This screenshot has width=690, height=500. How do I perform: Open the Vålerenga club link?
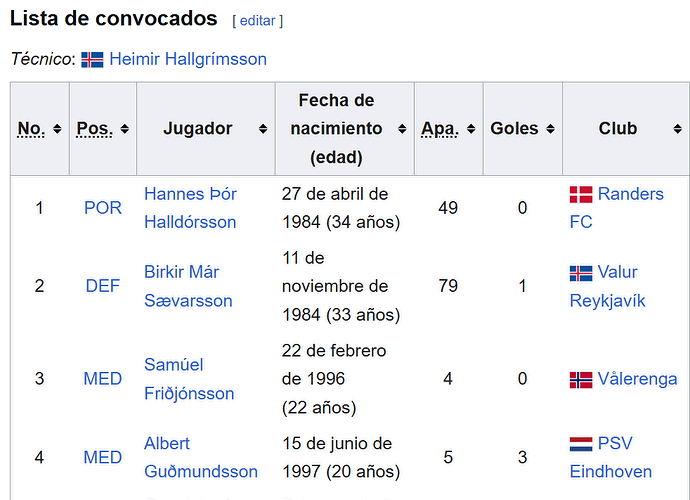pos(637,379)
